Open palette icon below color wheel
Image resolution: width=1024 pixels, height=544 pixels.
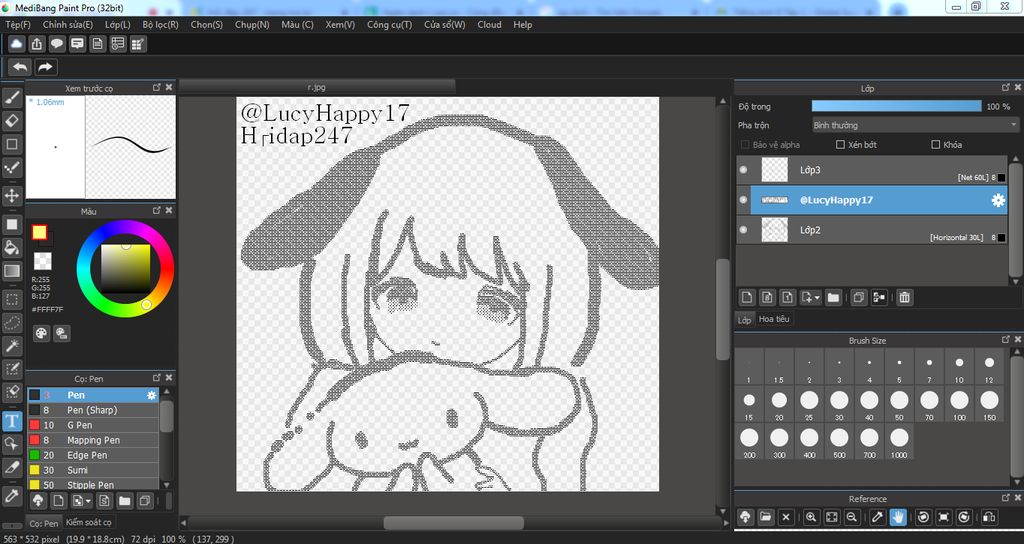point(41,334)
